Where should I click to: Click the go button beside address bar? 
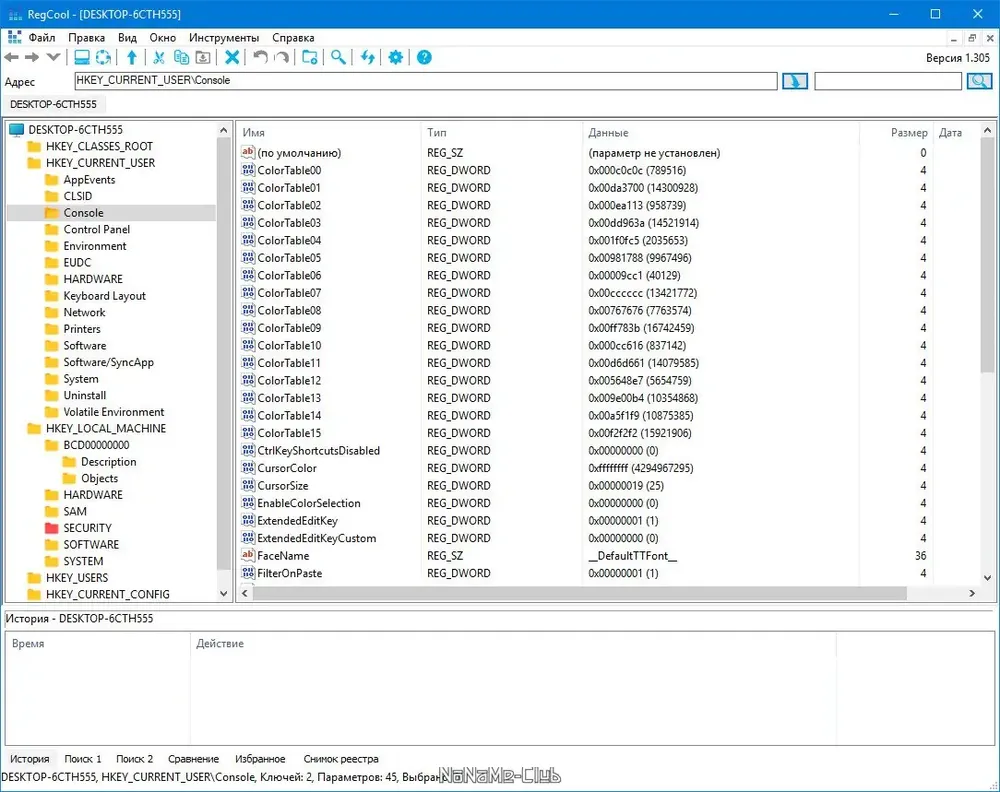tap(795, 81)
